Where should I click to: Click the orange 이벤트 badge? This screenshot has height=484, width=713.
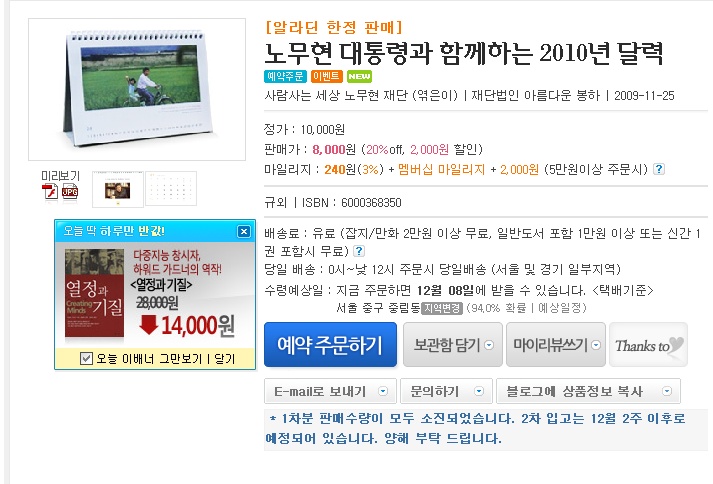tap(326, 76)
